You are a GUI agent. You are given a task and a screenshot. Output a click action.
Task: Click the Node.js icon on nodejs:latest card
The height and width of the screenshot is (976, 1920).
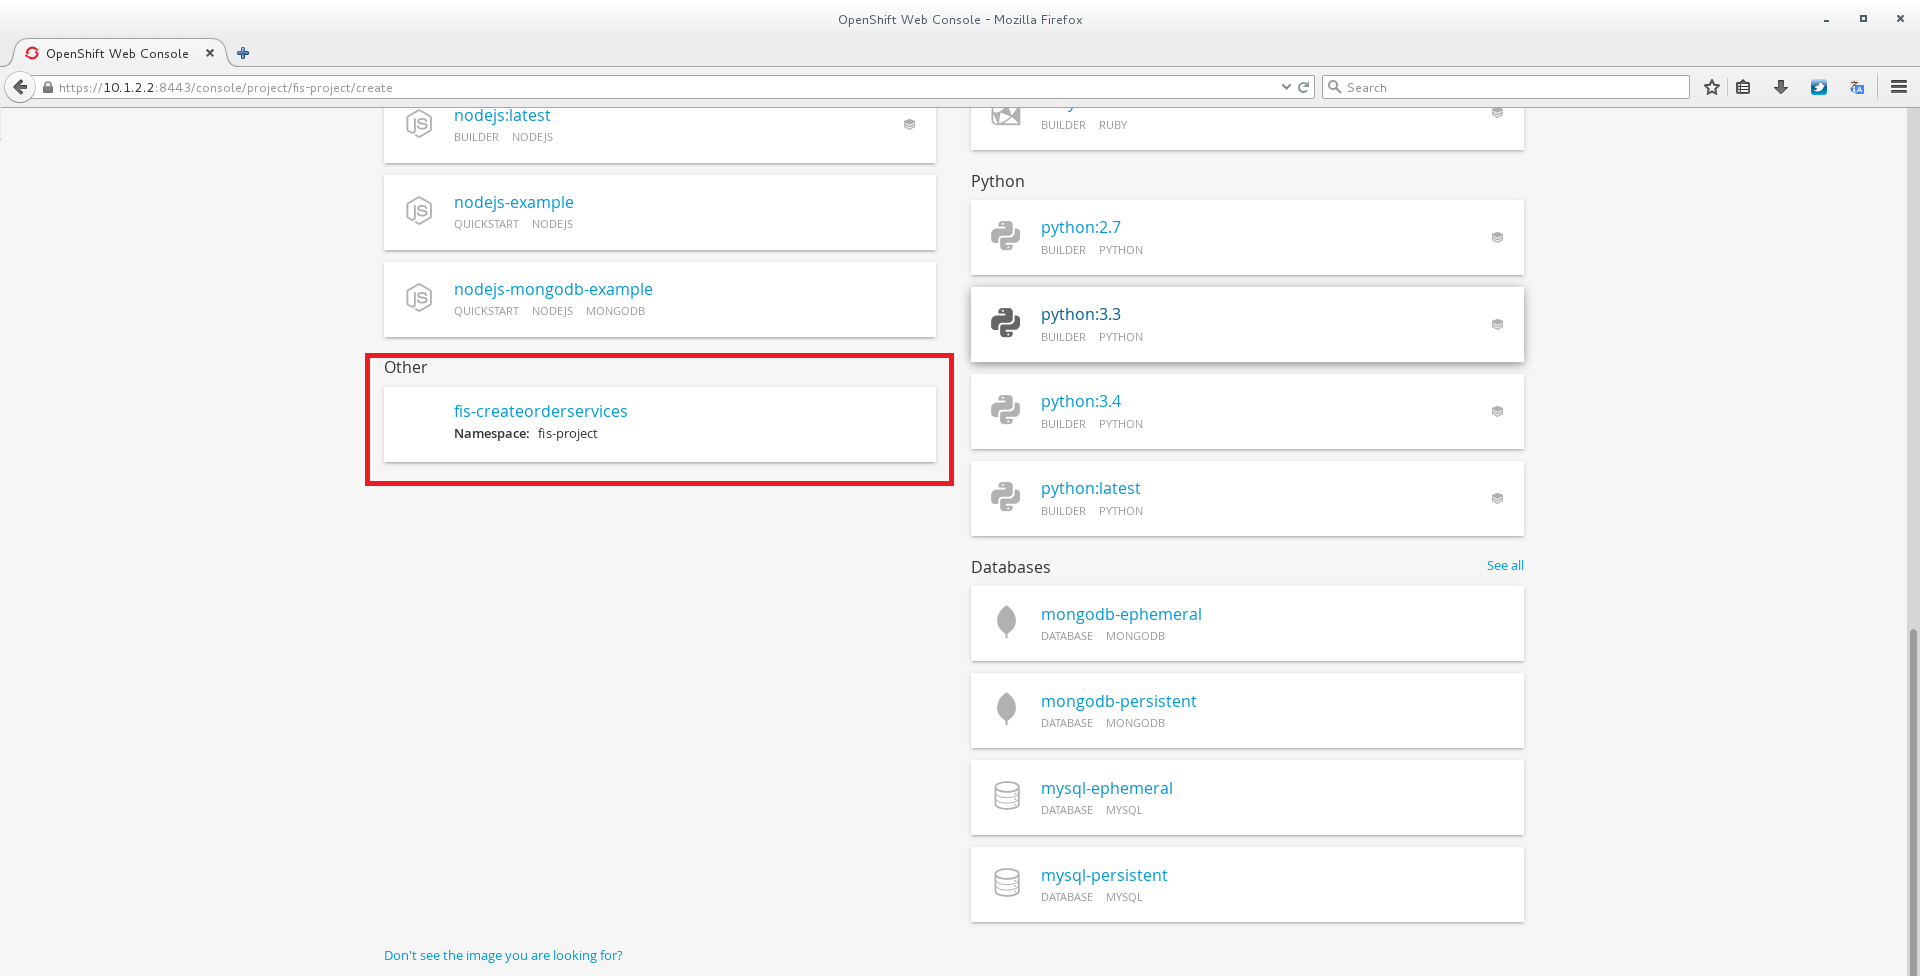point(419,124)
